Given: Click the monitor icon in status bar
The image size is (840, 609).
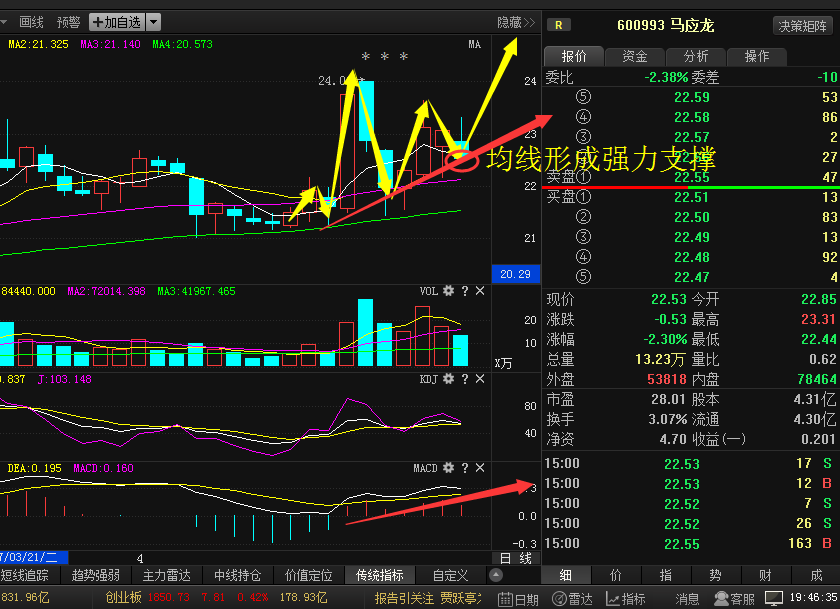Looking at the screenshot, I should coord(774,598).
